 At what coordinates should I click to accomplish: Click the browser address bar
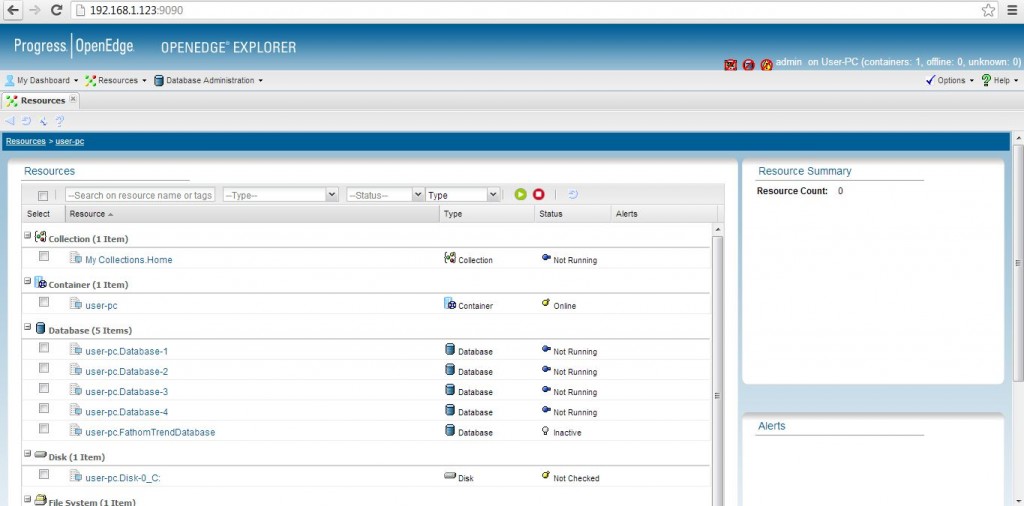point(522,10)
